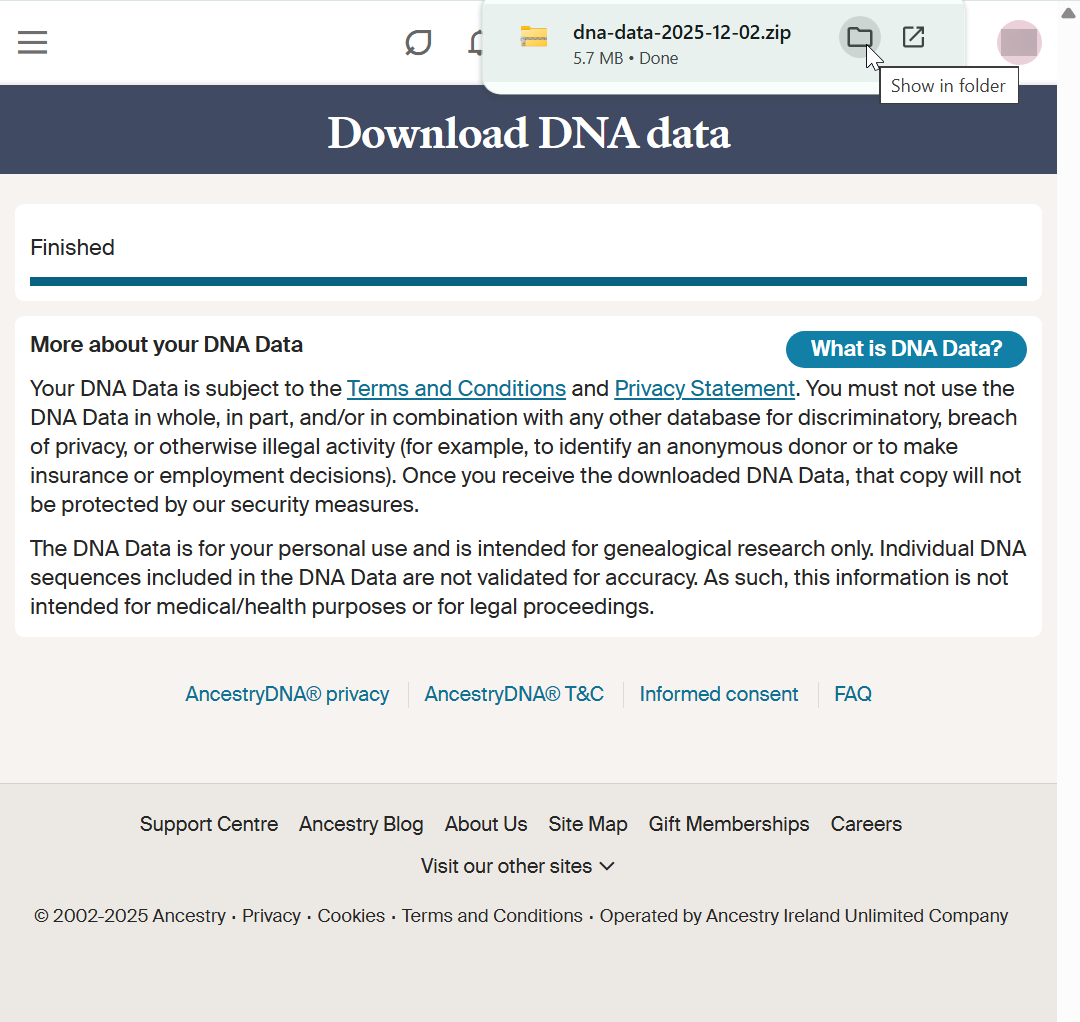Click the 5.7 MB • Done status
1080x1022 pixels.
click(625, 59)
